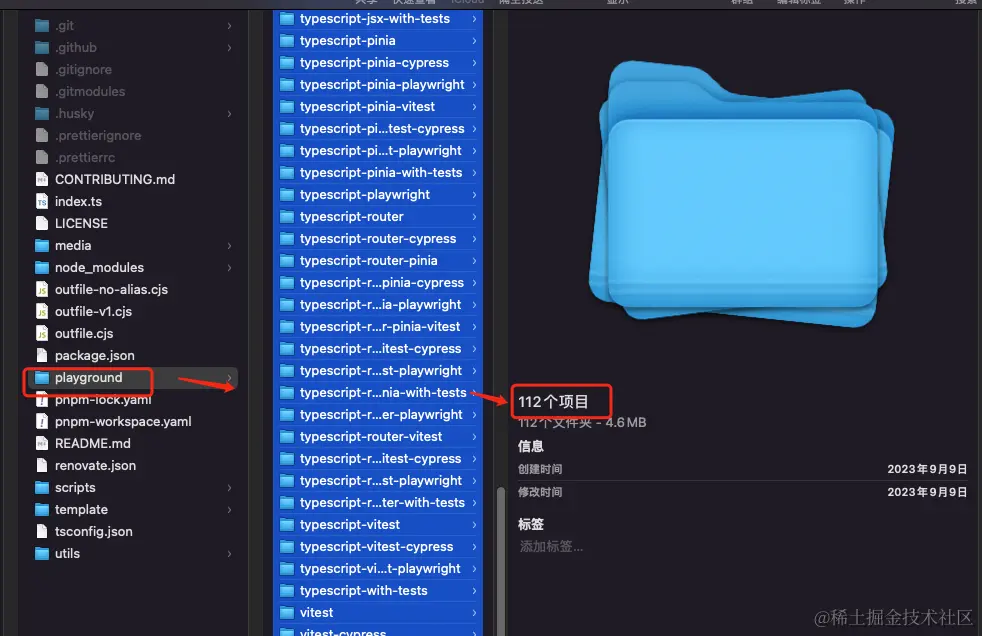Expand the typescript-with-tests chevron
Image resolution: width=982 pixels, height=636 pixels.
pos(474,591)
